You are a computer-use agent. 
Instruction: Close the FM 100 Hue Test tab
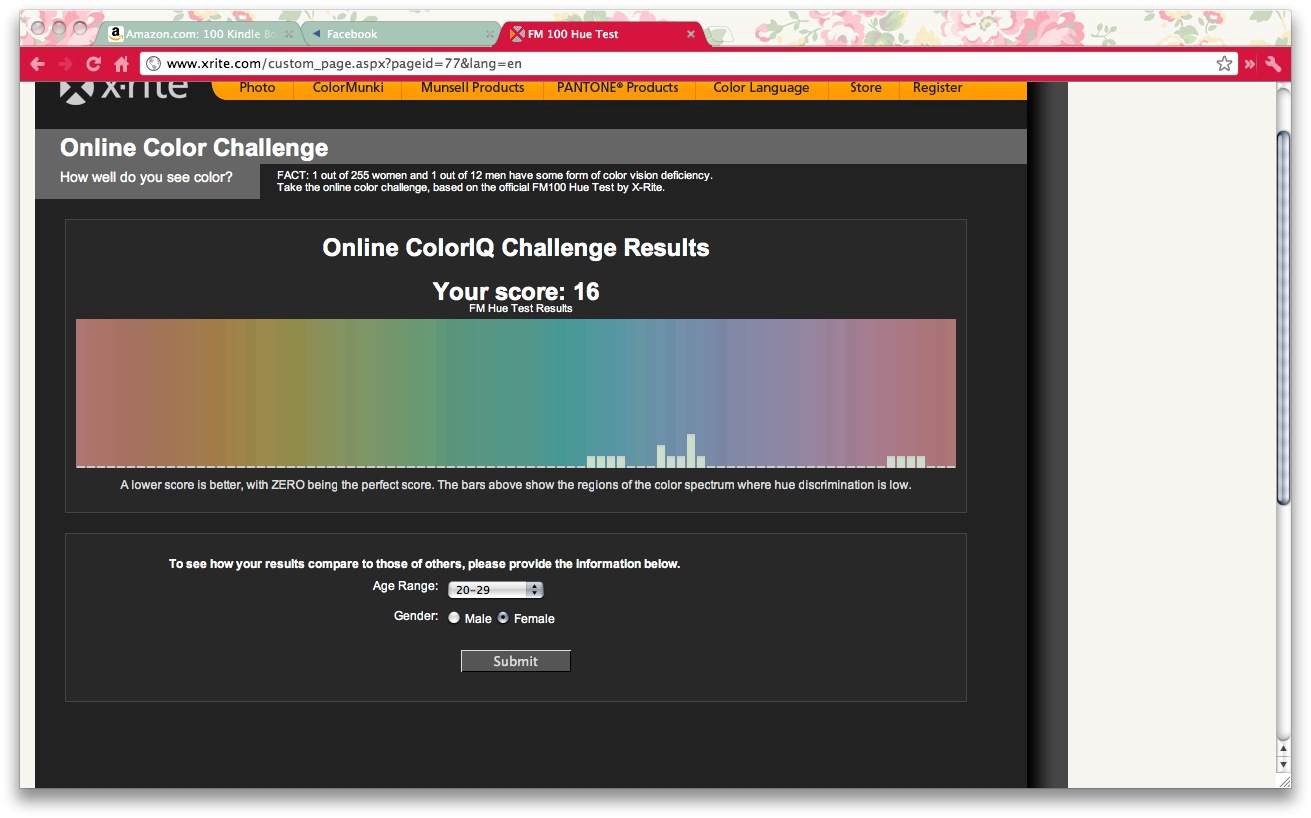(x=690, y=34)
